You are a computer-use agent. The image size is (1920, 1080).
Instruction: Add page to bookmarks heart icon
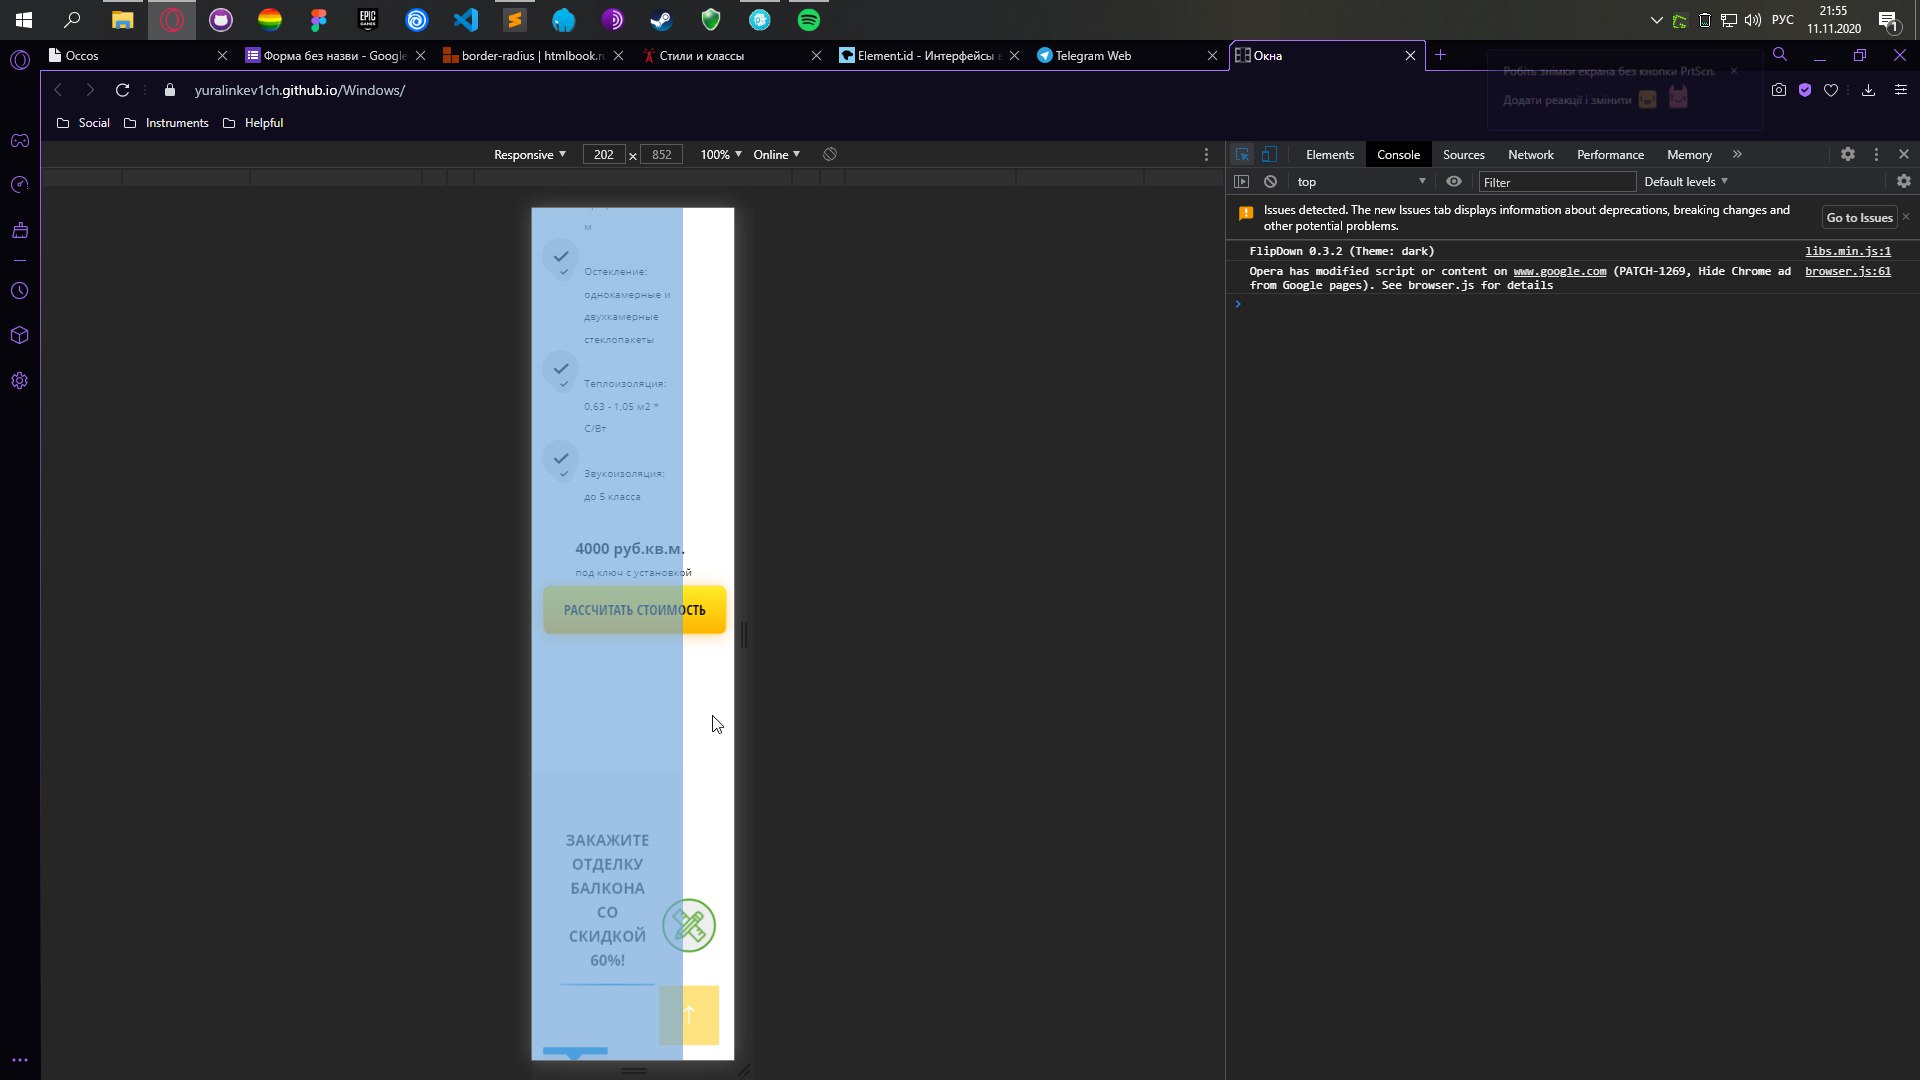click(1831, 90)
